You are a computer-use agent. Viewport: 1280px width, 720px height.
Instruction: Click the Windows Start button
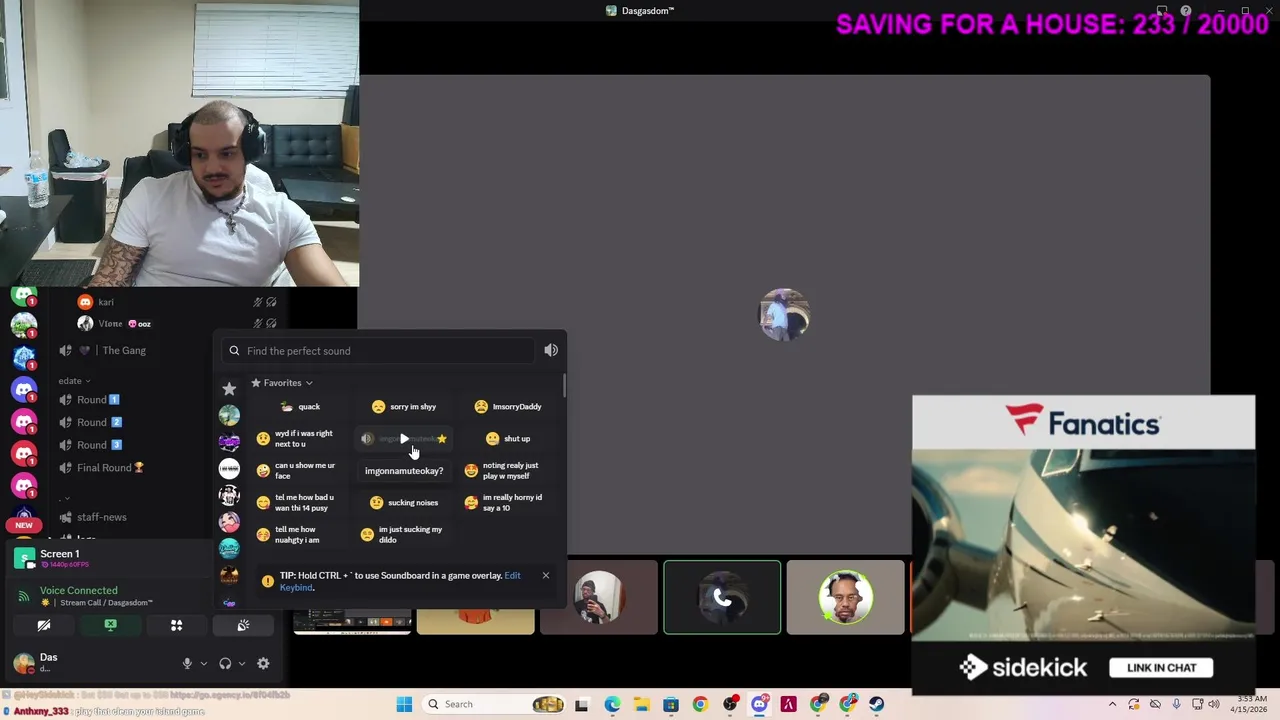click(404, 704)
